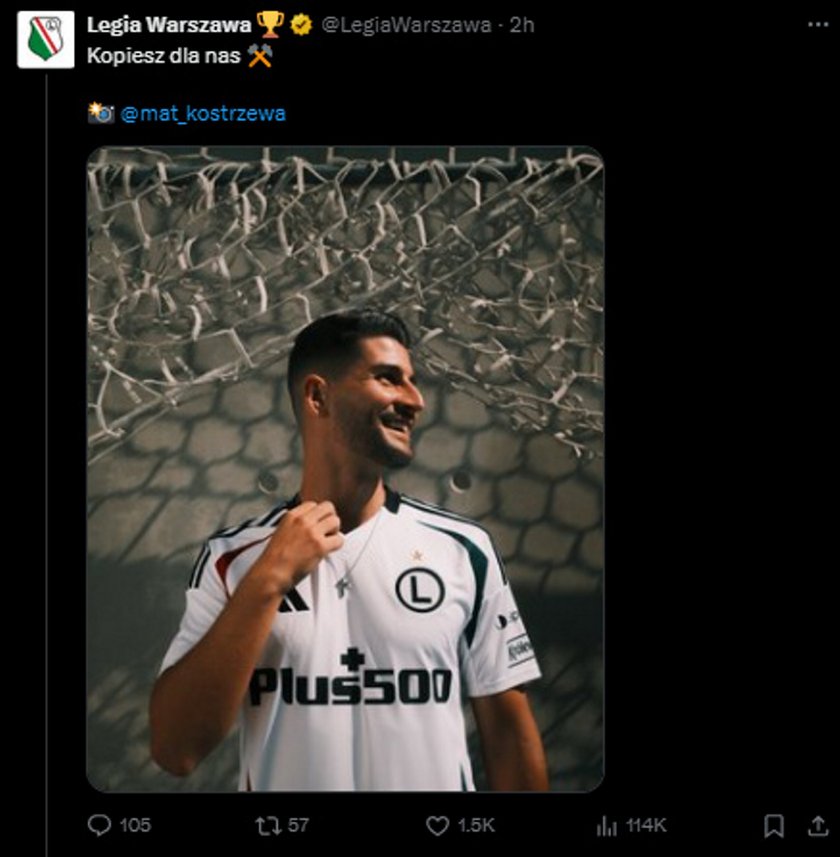
Task: Like the tweet with the heart icon
Action: tap(437, 826)
